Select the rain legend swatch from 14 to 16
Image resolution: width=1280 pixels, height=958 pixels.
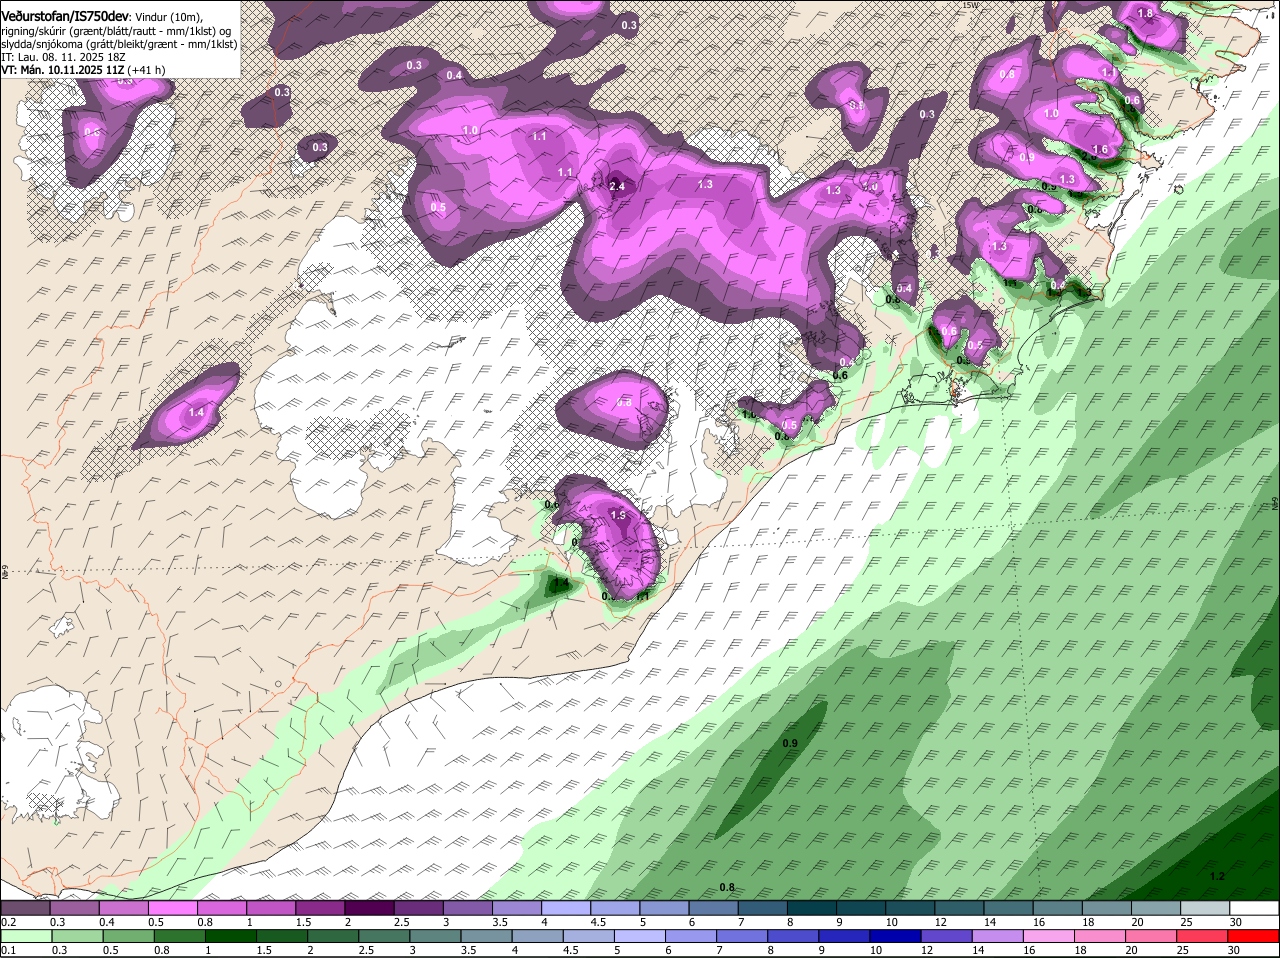[998, 936]
